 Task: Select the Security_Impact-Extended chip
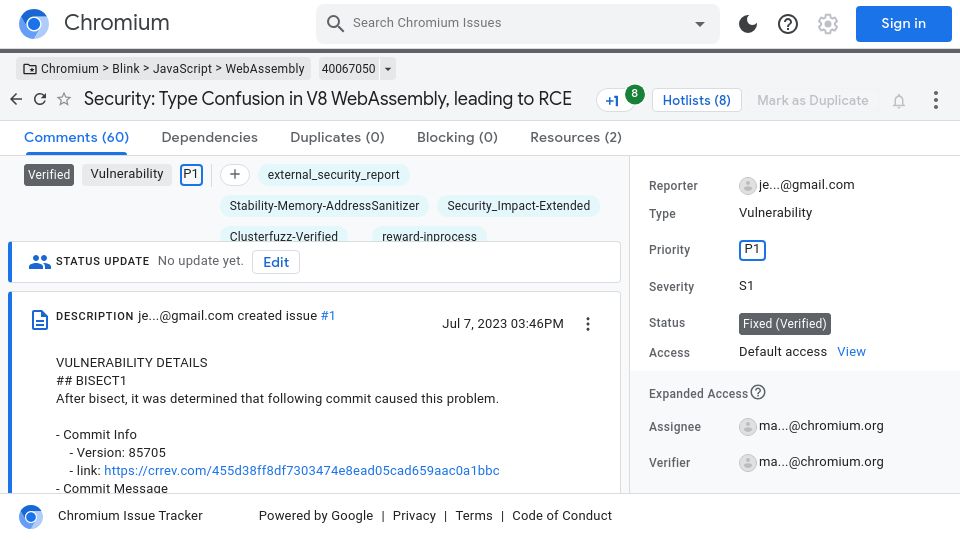(x=519, y=206)
